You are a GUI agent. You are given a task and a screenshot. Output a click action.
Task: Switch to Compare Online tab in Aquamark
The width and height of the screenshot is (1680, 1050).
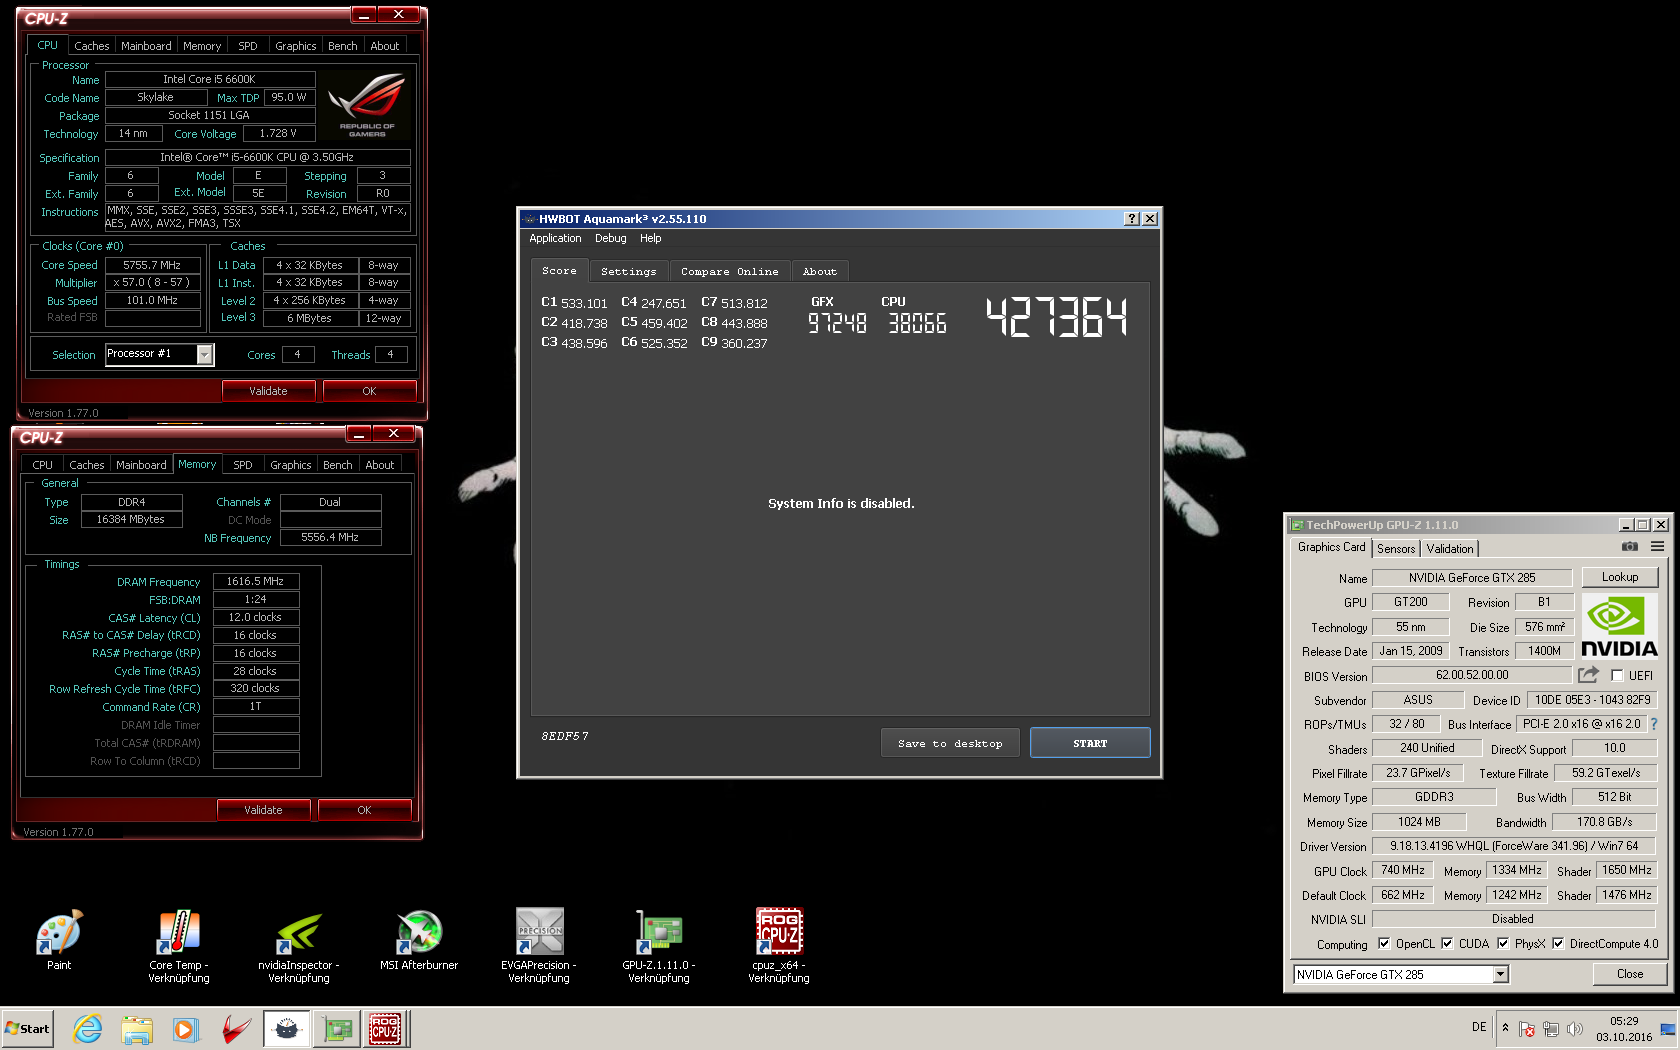[730, 271]
